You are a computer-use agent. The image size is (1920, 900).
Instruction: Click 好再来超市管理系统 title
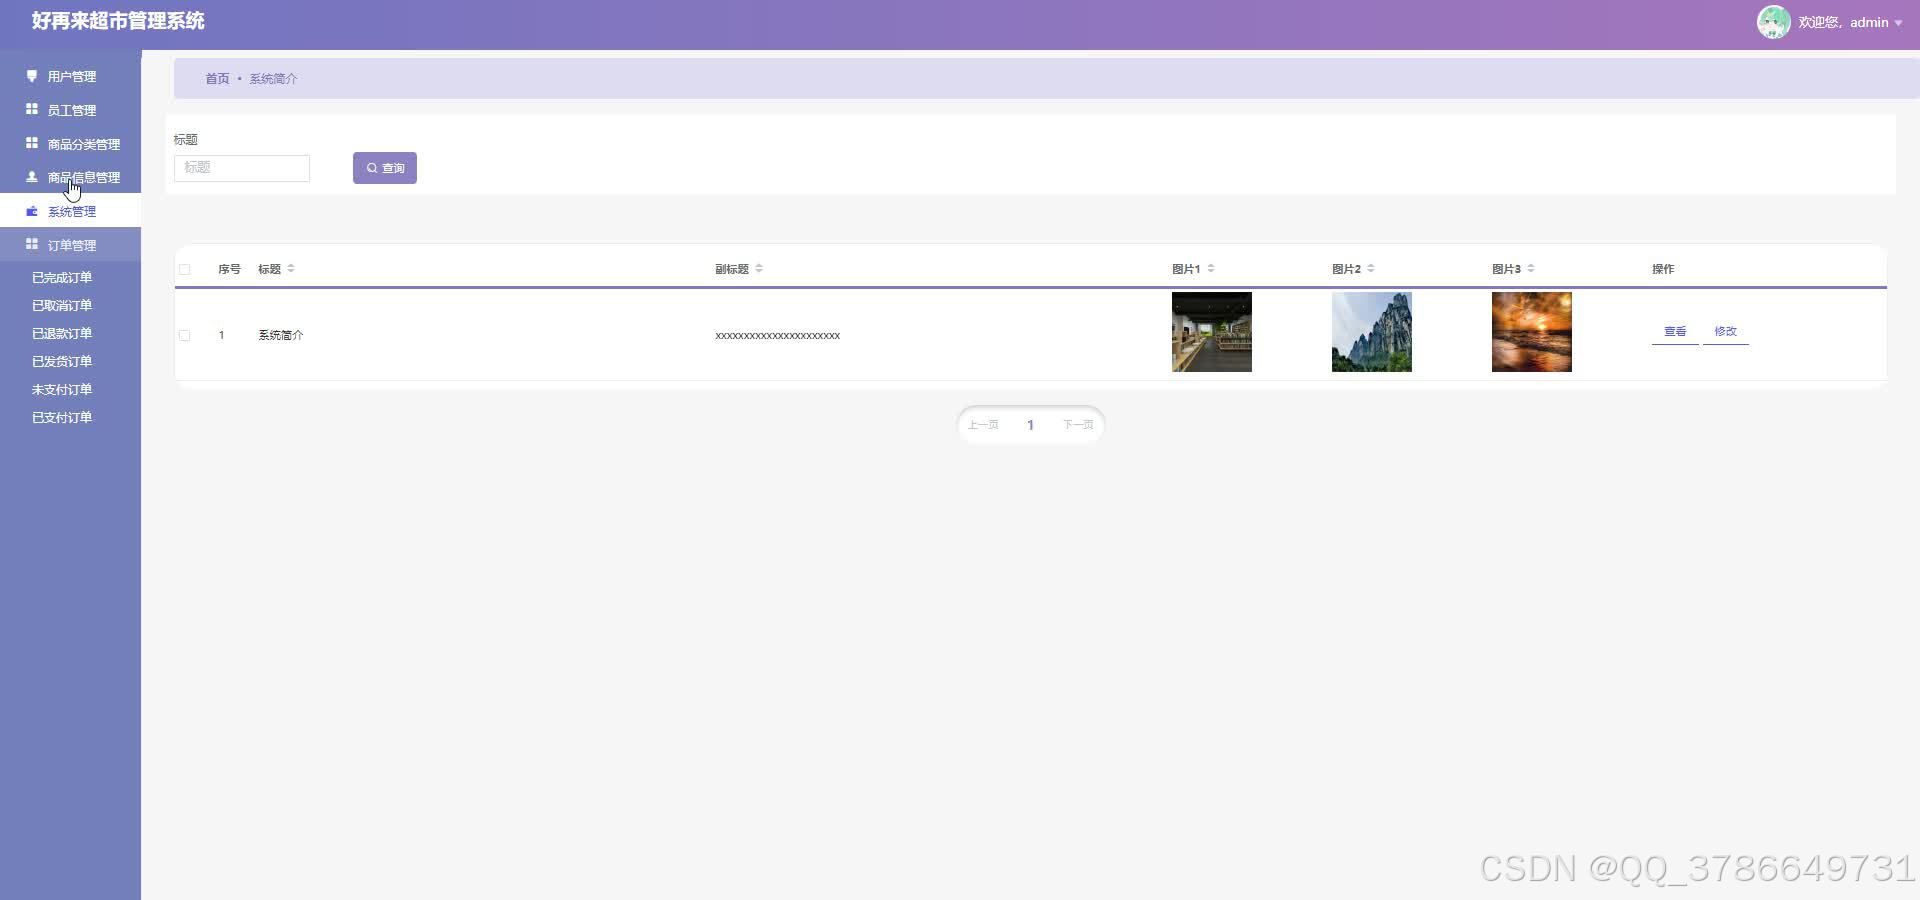point(118,21)
